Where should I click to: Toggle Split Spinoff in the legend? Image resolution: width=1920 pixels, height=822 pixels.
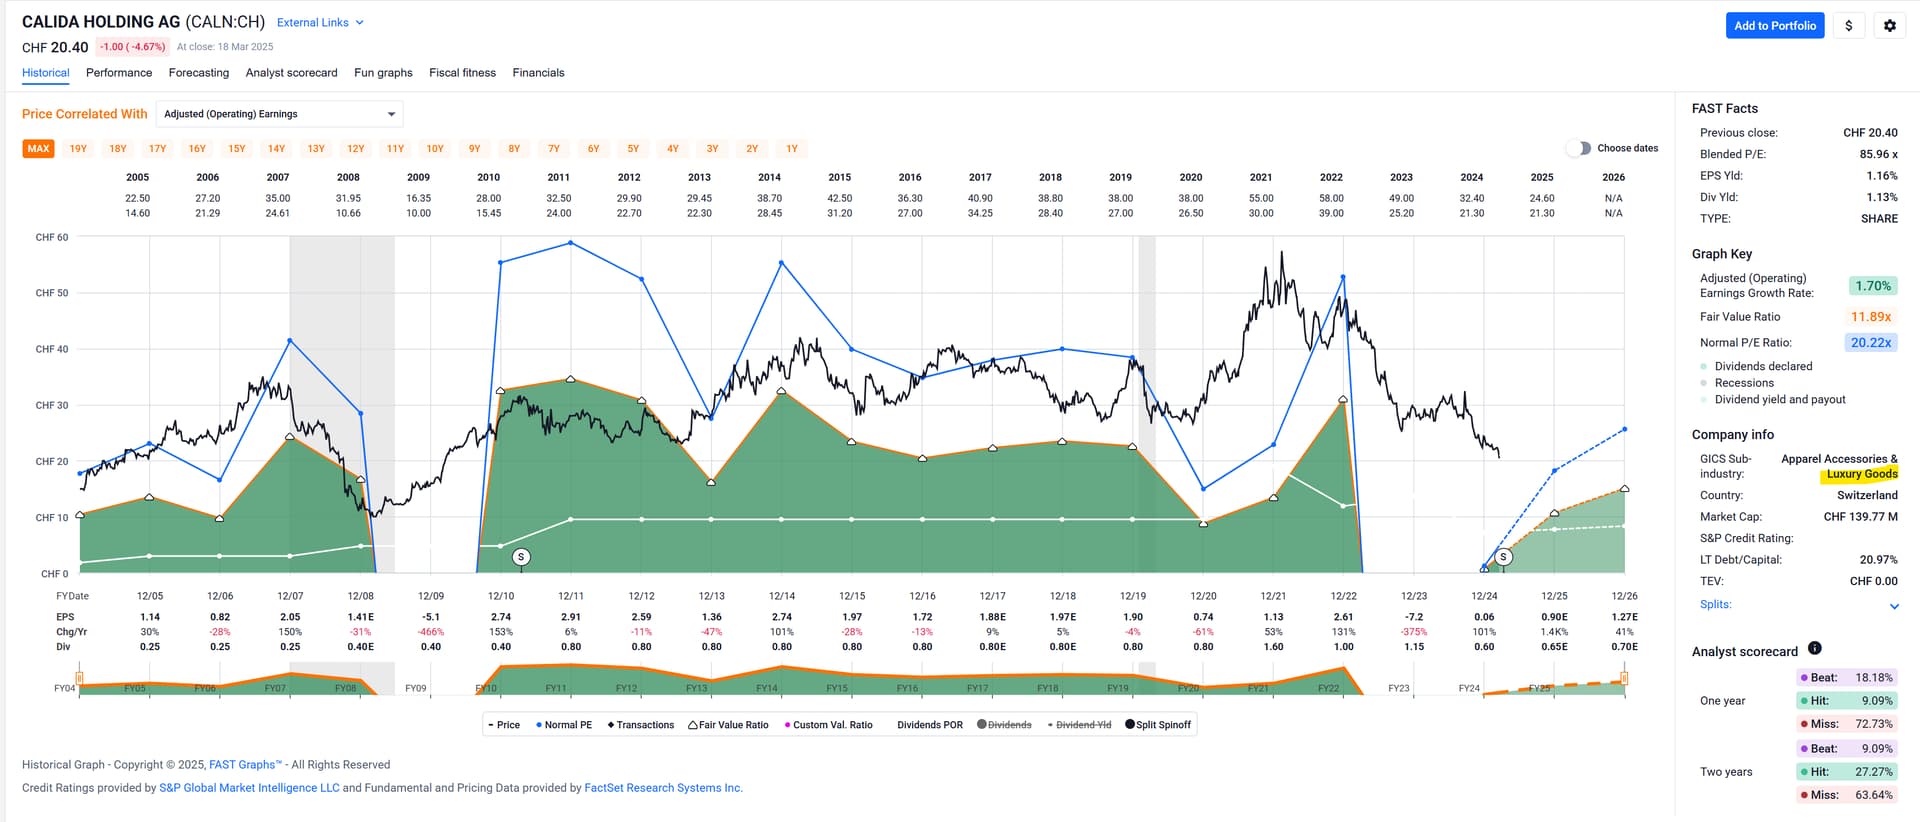click(x=1158, y=725)
